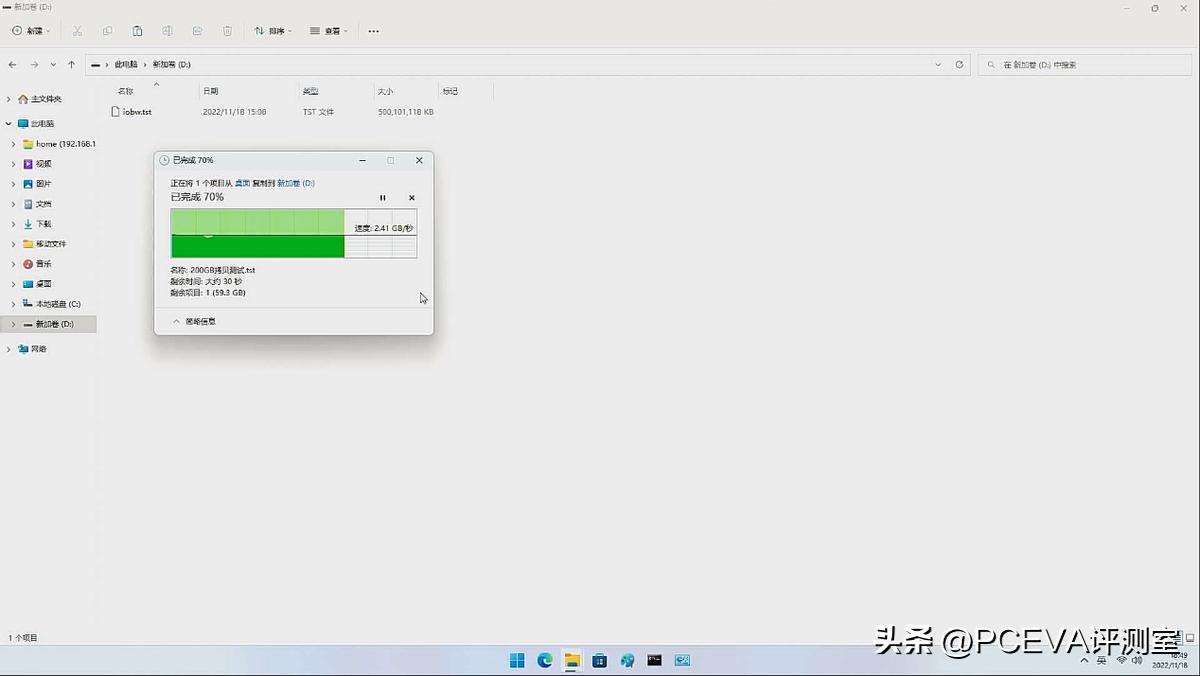Image resolution: width=1200 pixels, height=676 pixels.
Task: Click the Copy icon in the toolbar
Action: pos(107,31)
